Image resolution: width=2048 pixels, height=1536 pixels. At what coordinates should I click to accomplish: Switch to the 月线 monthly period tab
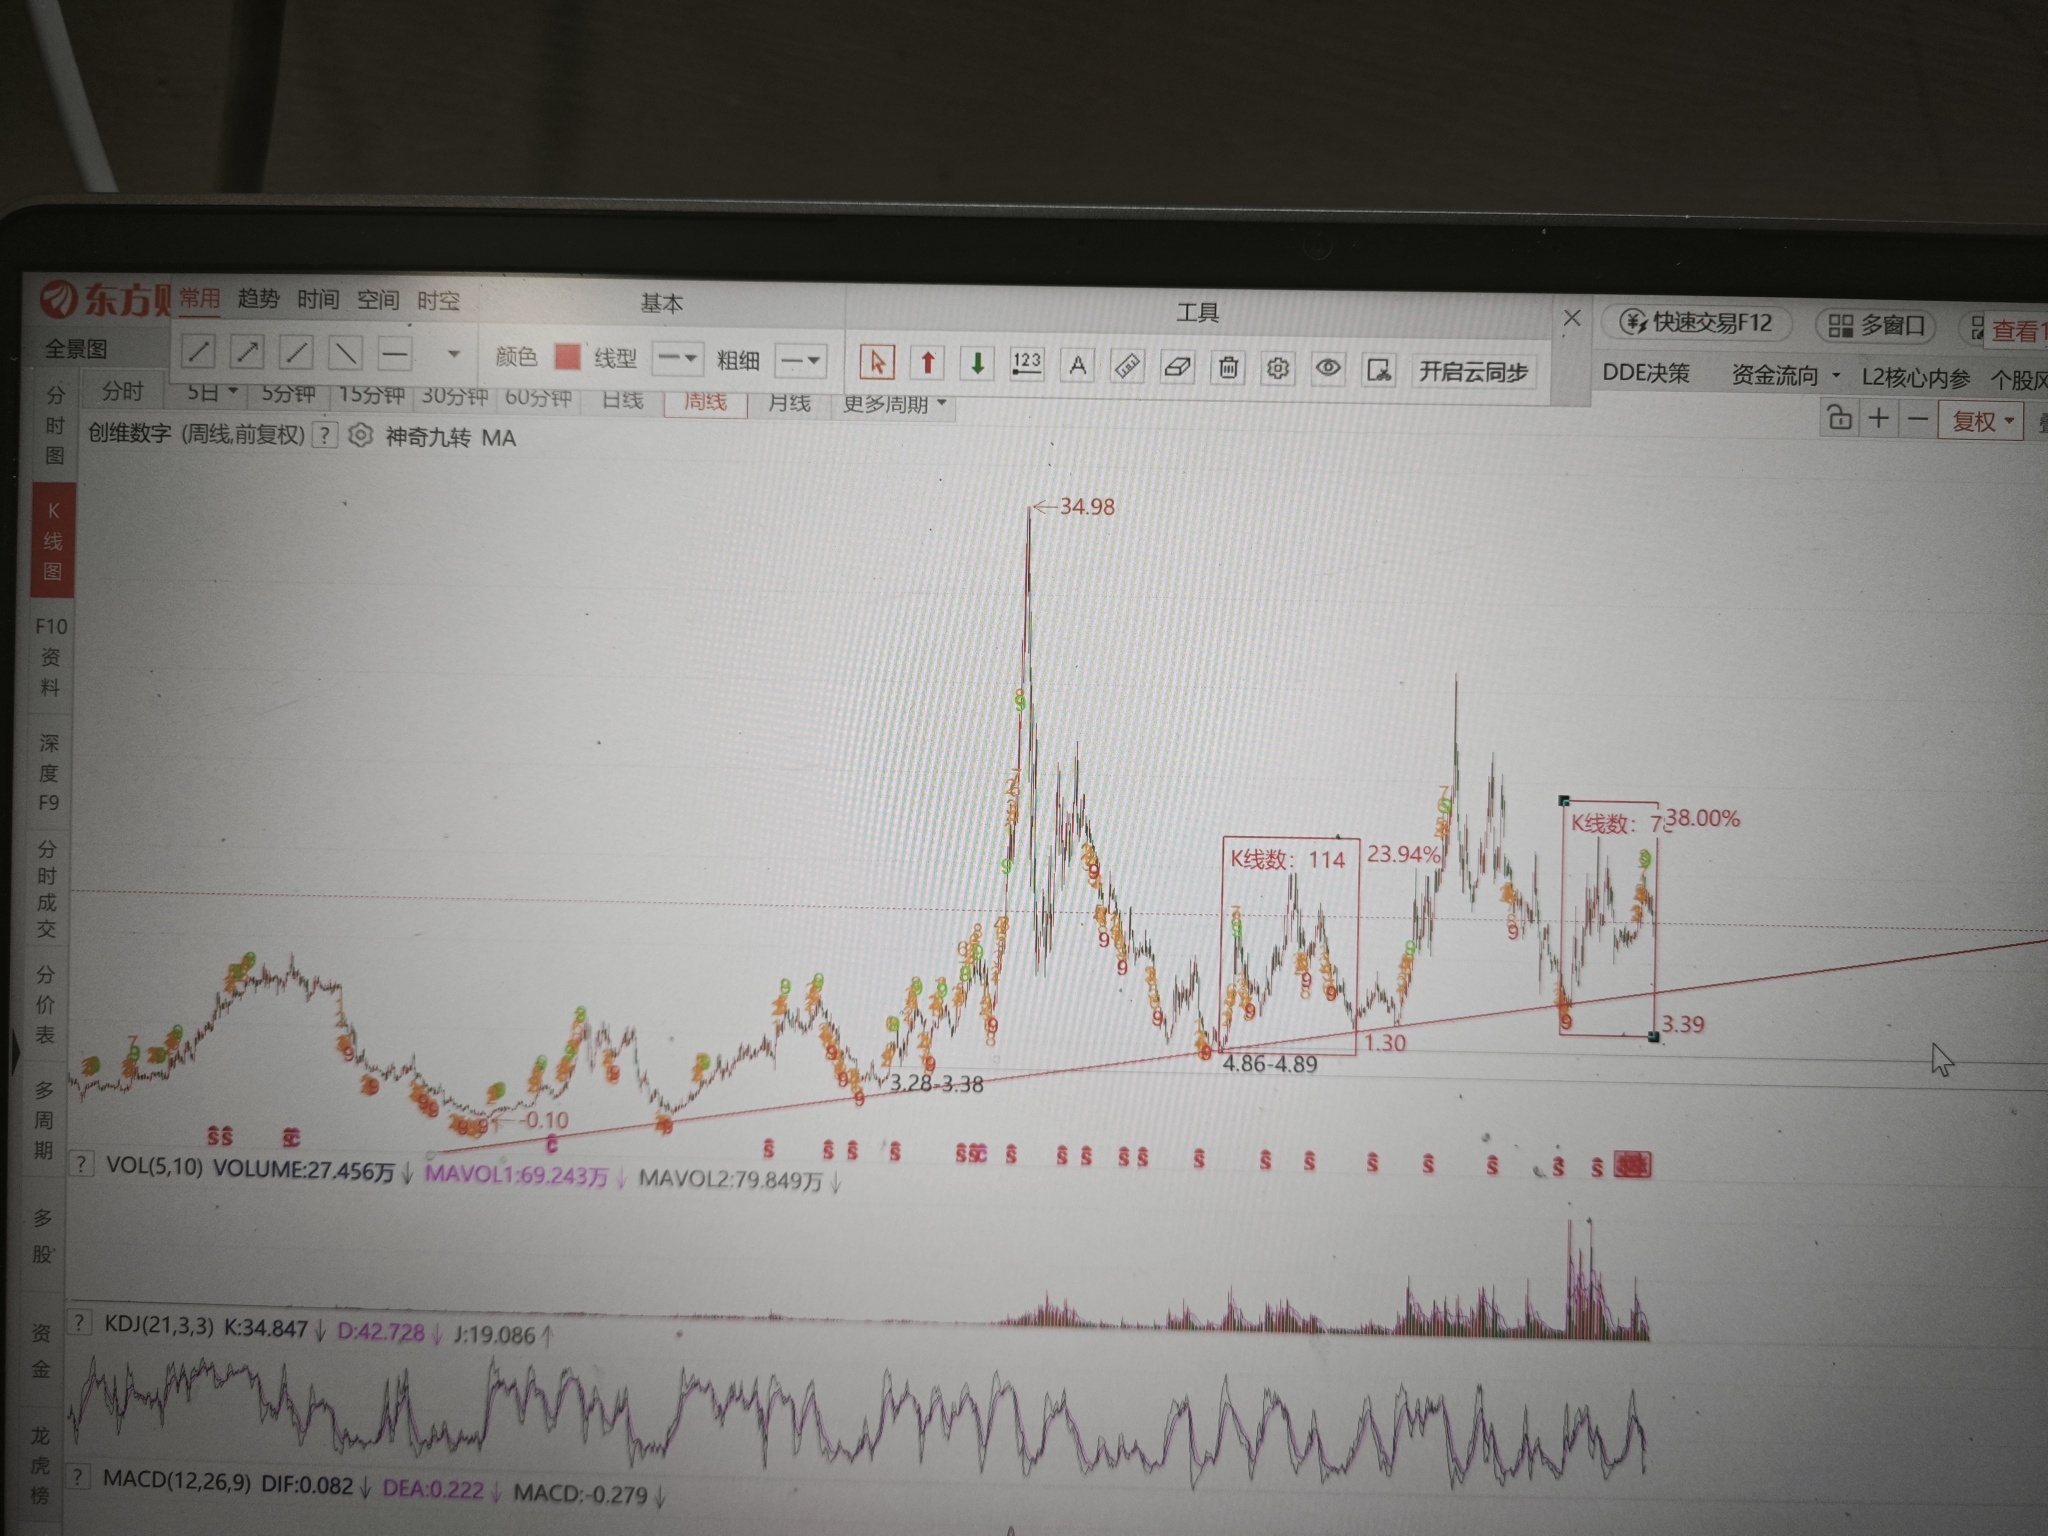click(788, 402)
